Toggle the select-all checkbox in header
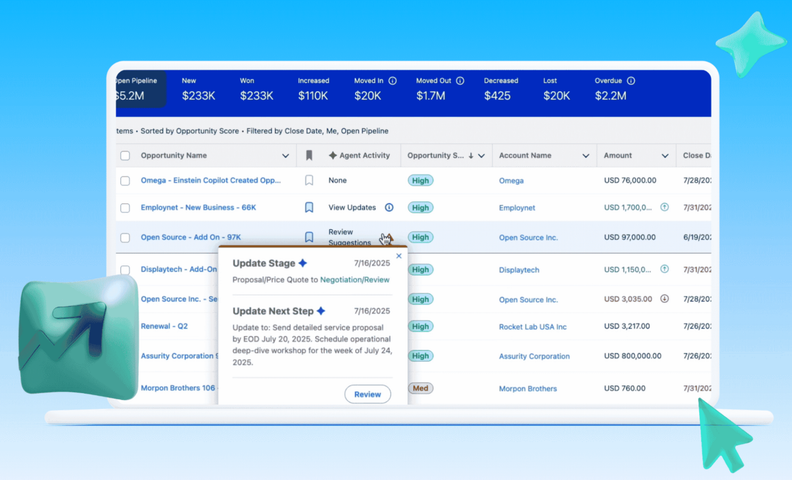 click(x=125, y=156)
